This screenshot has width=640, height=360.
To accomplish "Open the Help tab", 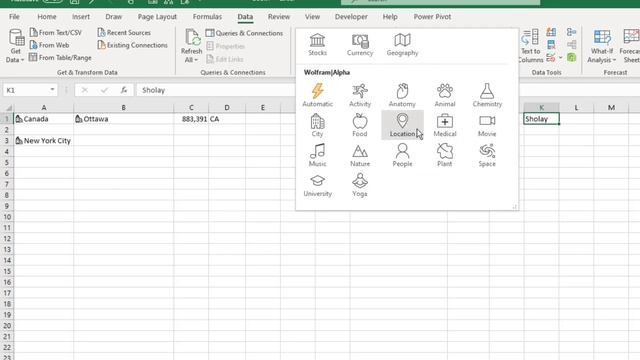I will [390, 17].
